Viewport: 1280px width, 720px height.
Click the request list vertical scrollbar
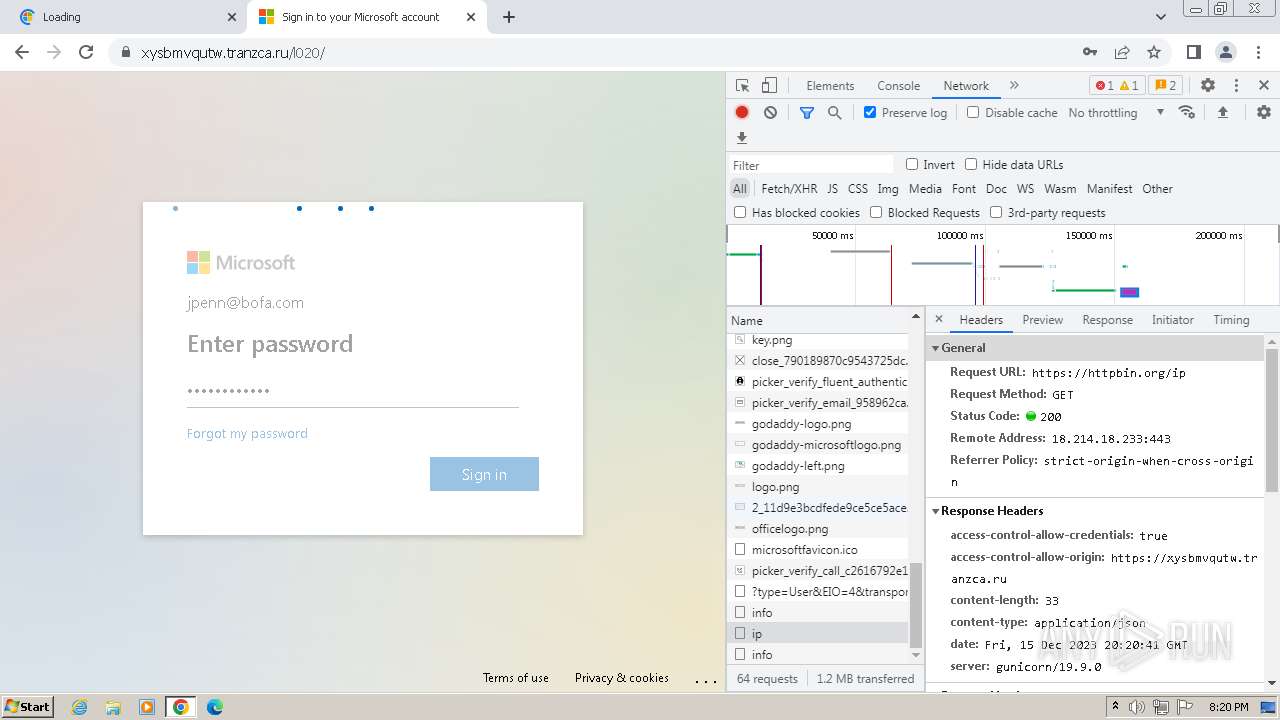pyautogui.click(x=915, y=604)
